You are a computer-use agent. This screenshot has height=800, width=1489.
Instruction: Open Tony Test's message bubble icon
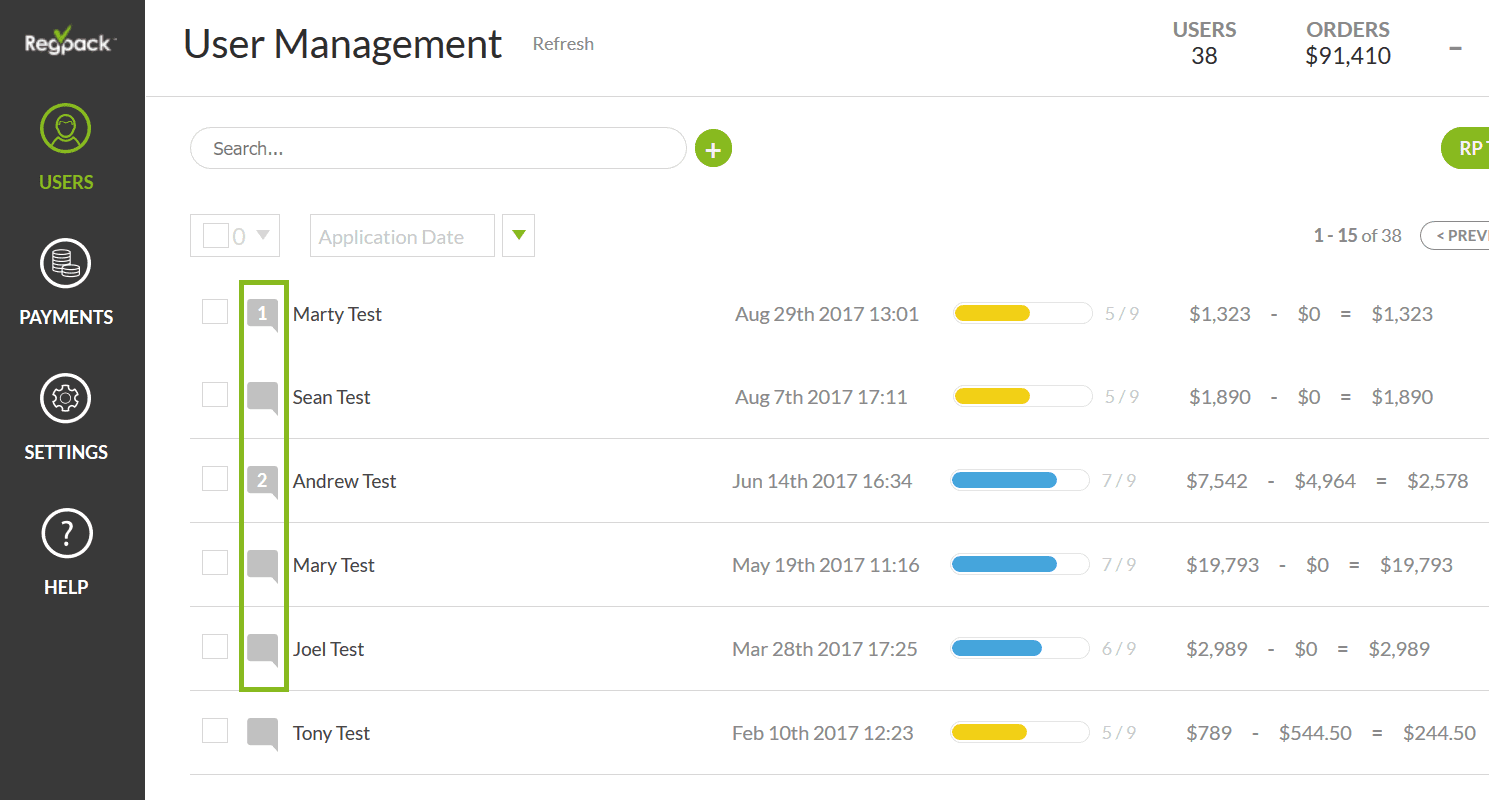click(x=262, y=733)
